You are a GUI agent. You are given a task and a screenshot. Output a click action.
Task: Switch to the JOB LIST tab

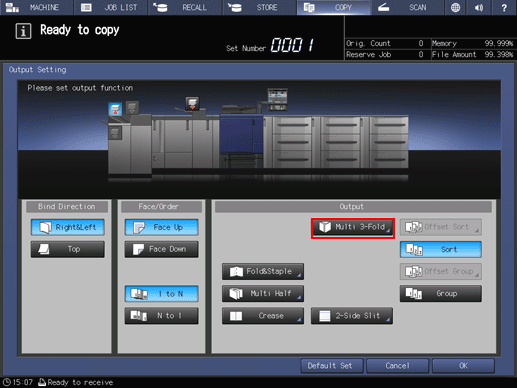[111, 7]
